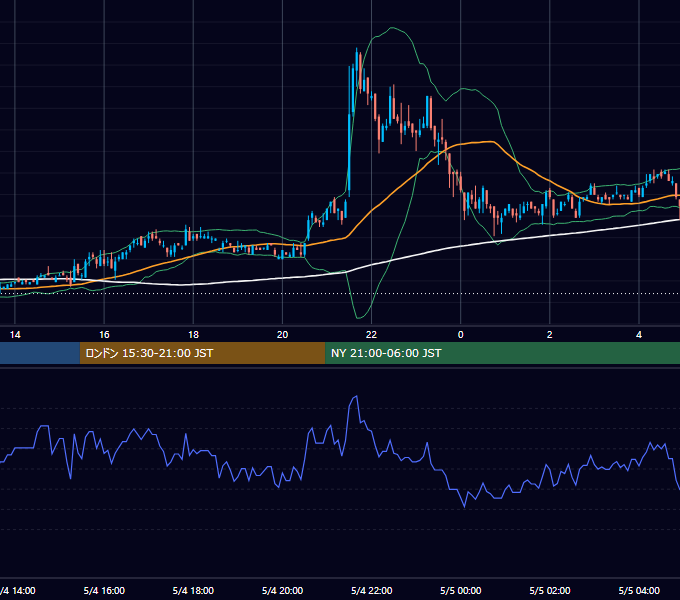
Task: Click the hour label 14 on price chart axis
Action: [15, 335]
